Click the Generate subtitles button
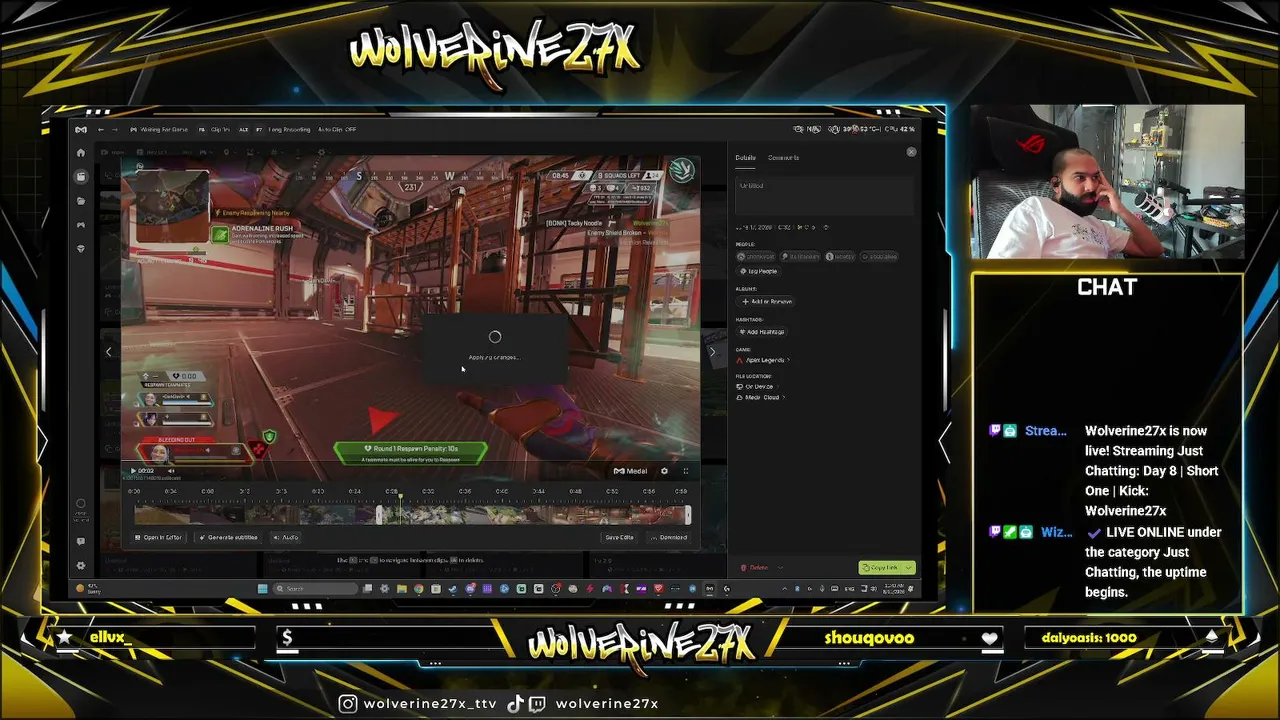The image size is (1280, 720). (x=230, y=537)
